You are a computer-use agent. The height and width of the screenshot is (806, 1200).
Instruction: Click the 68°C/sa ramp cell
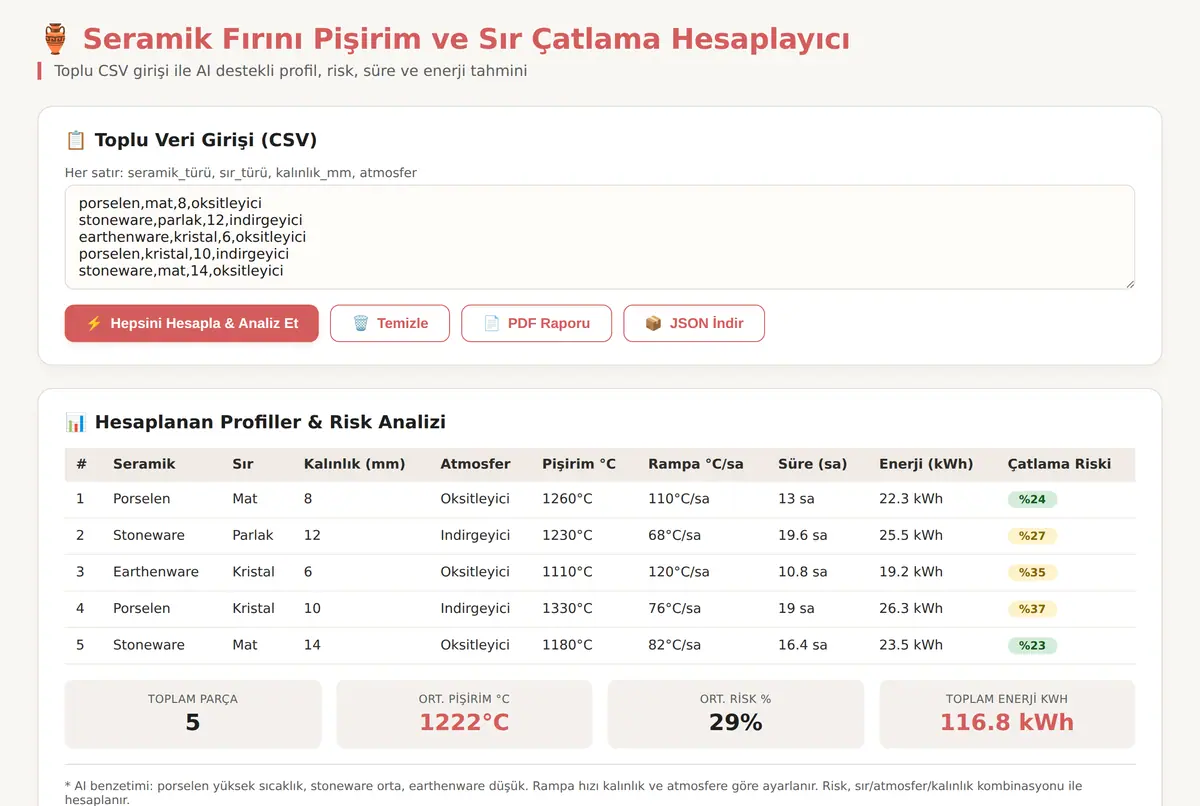[x=675, y=535]
